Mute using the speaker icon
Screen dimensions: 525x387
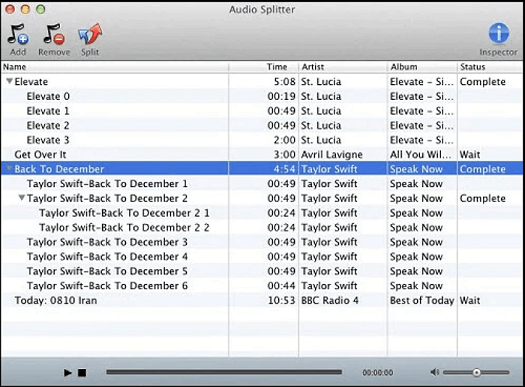[x=434, y=372]
